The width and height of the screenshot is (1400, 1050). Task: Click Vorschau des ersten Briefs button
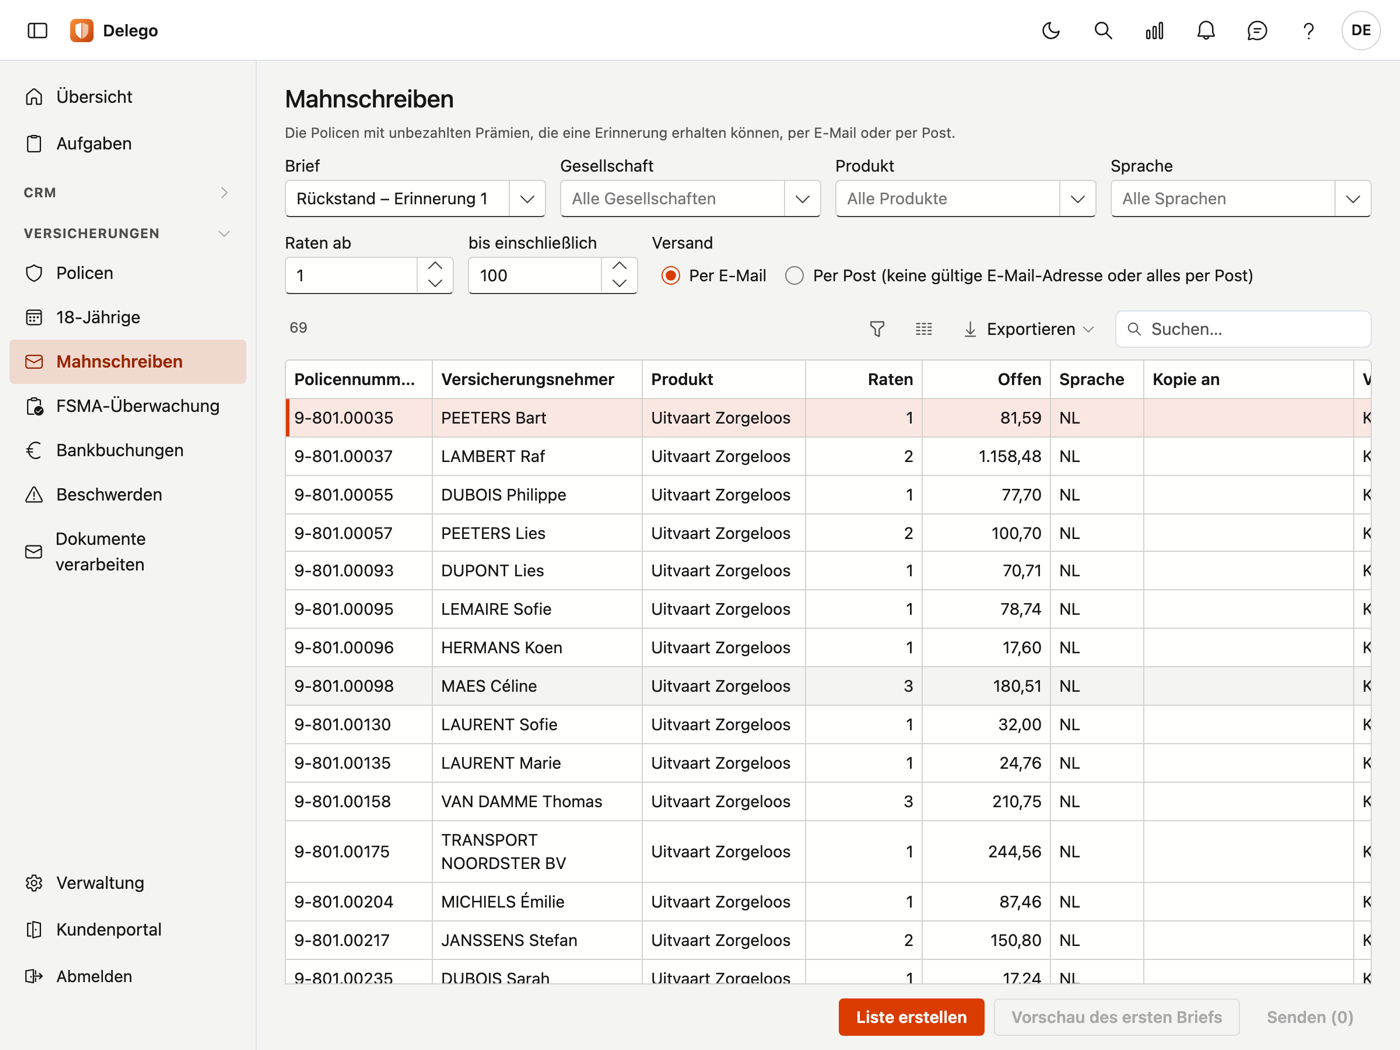pyautogui.click(x=1116, y=1017)
